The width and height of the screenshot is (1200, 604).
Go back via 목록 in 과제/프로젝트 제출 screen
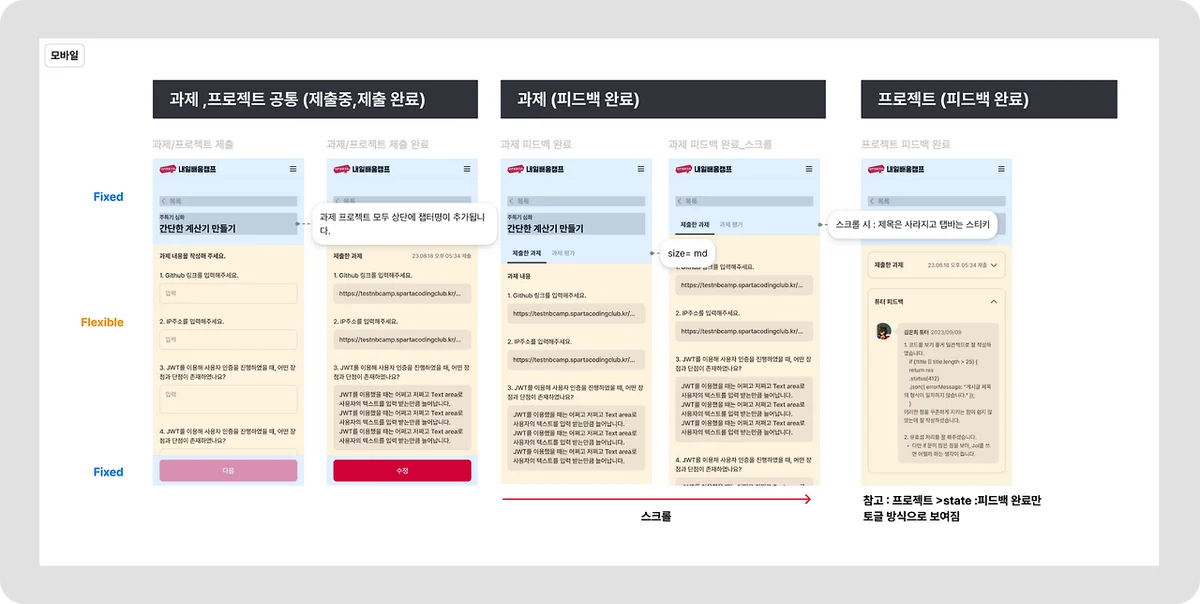click(x=228, y=201)
